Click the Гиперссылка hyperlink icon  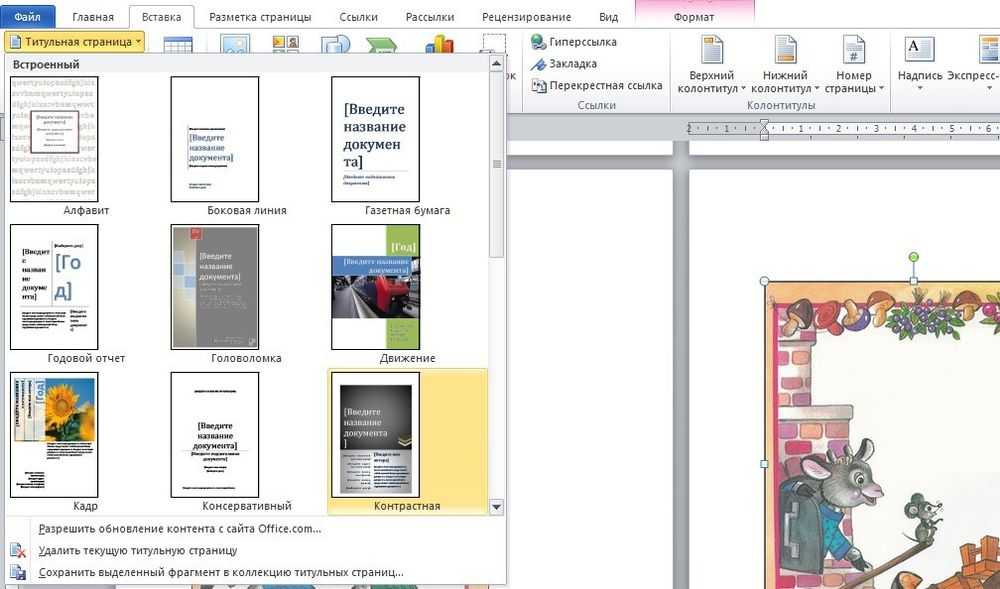537,42
